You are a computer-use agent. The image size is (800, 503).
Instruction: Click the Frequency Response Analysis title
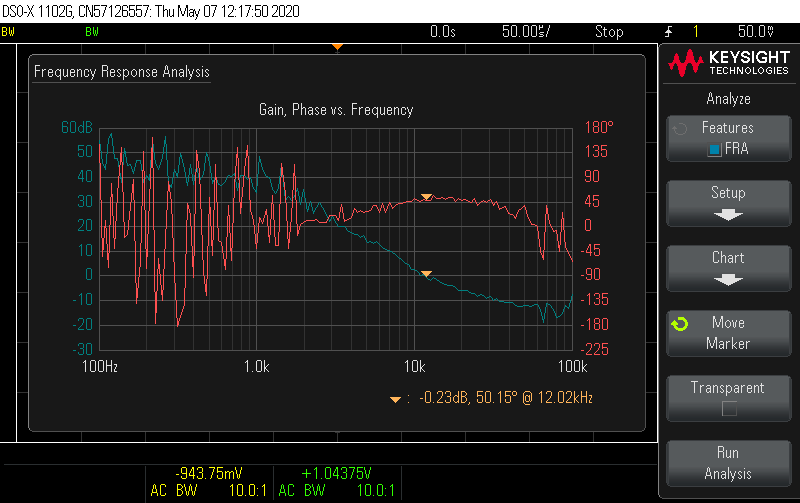point(121,71)
